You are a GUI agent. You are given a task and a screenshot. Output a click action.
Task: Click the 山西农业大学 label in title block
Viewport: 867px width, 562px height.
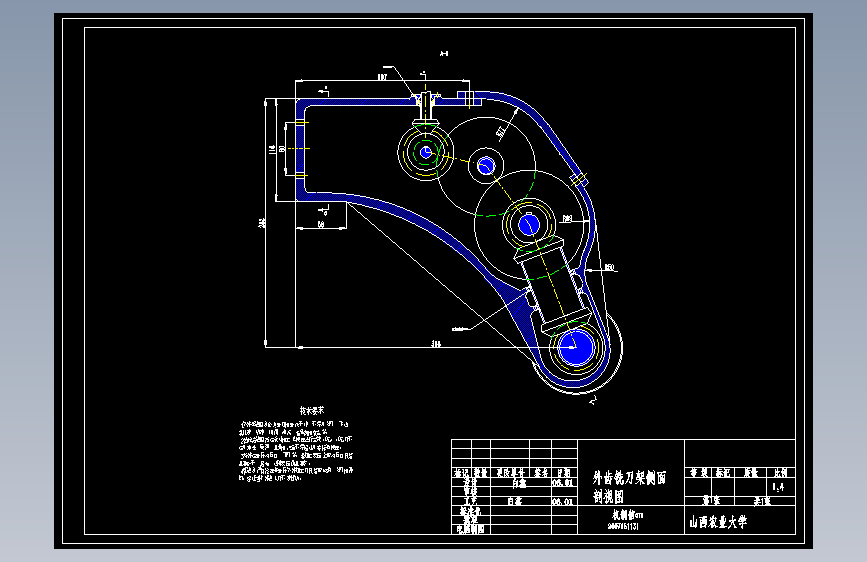pyautogui.click(x=718, y=522)
